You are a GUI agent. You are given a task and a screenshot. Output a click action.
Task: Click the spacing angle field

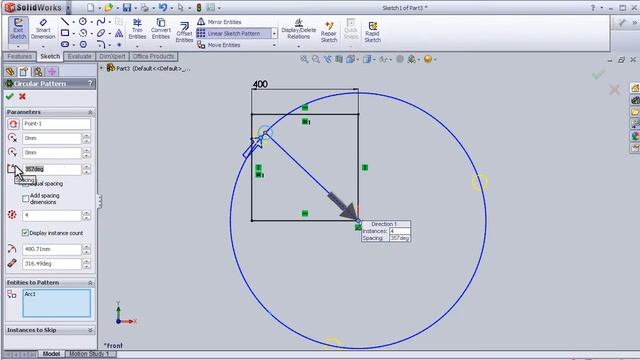(52, 169)
